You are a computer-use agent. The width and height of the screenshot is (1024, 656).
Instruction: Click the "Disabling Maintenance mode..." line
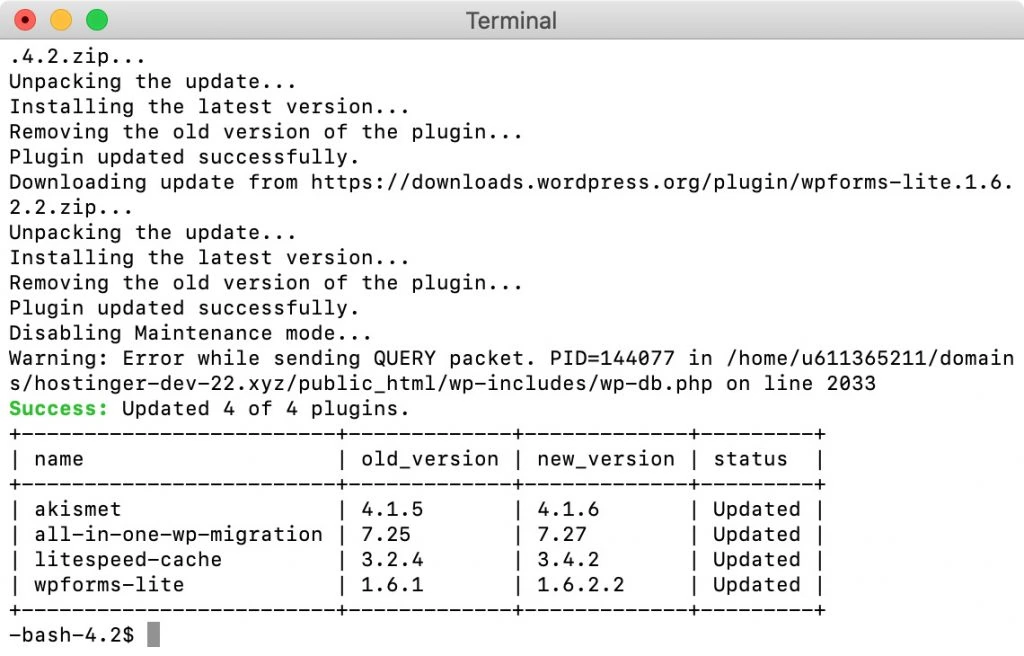pyautogui.click(x=190, y=333)
